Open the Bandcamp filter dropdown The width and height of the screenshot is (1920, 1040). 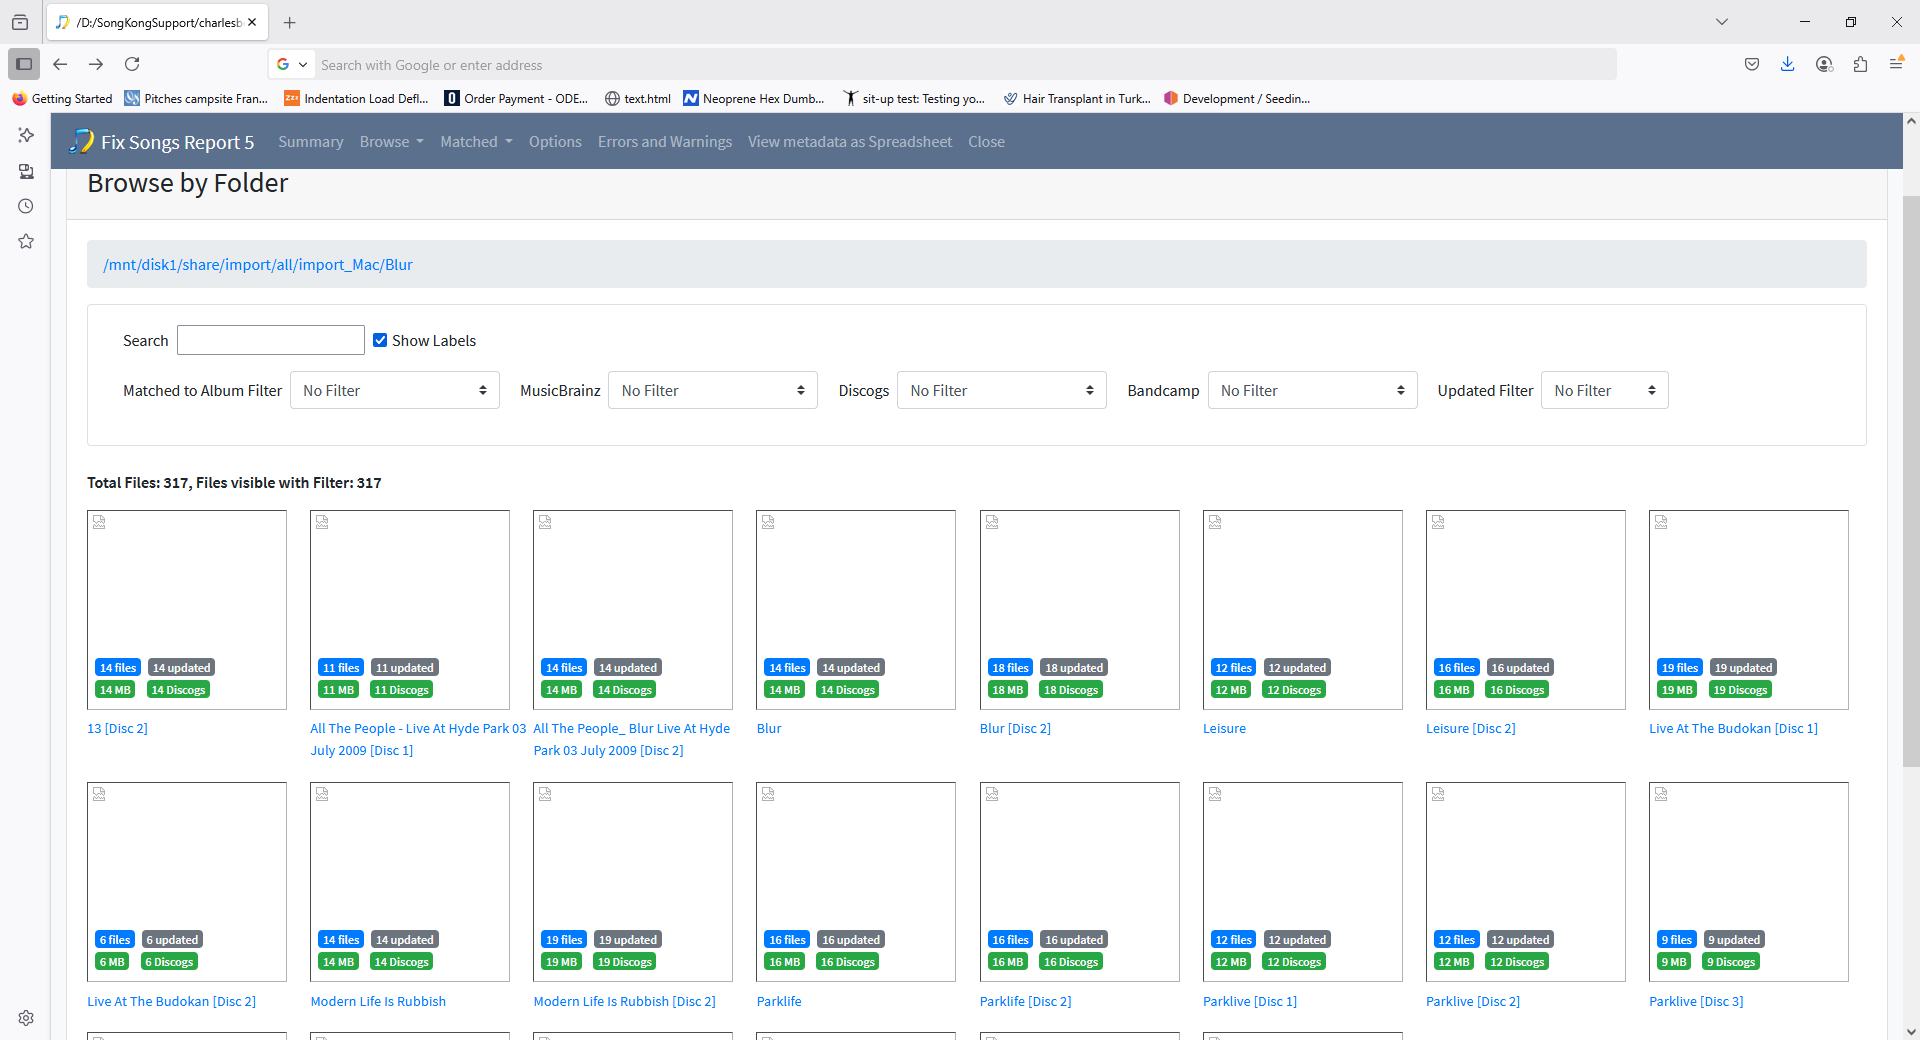(x=1312, y=390)
